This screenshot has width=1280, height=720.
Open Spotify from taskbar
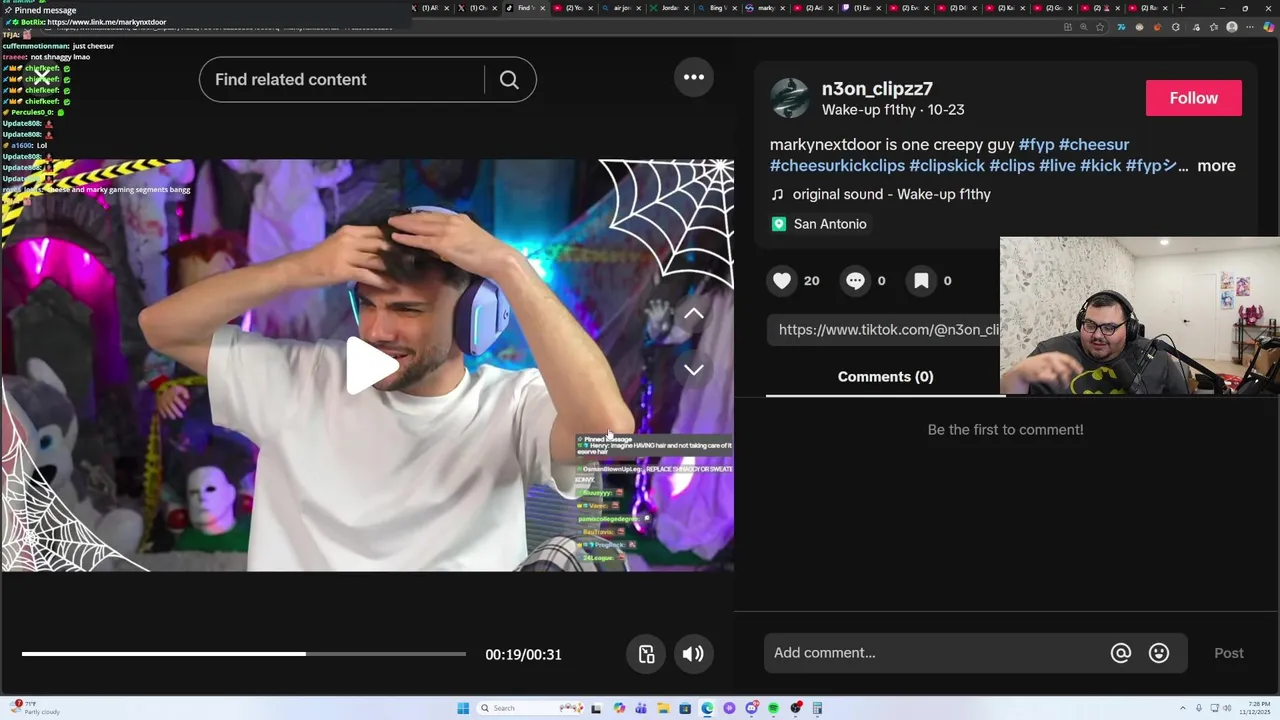coord(774,708)
